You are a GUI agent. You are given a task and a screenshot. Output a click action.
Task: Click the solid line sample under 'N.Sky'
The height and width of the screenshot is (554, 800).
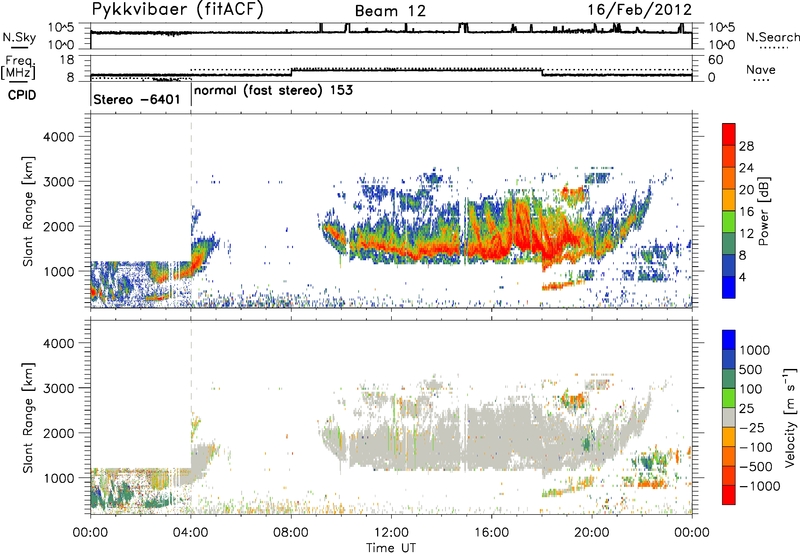(x=19, y=46)
